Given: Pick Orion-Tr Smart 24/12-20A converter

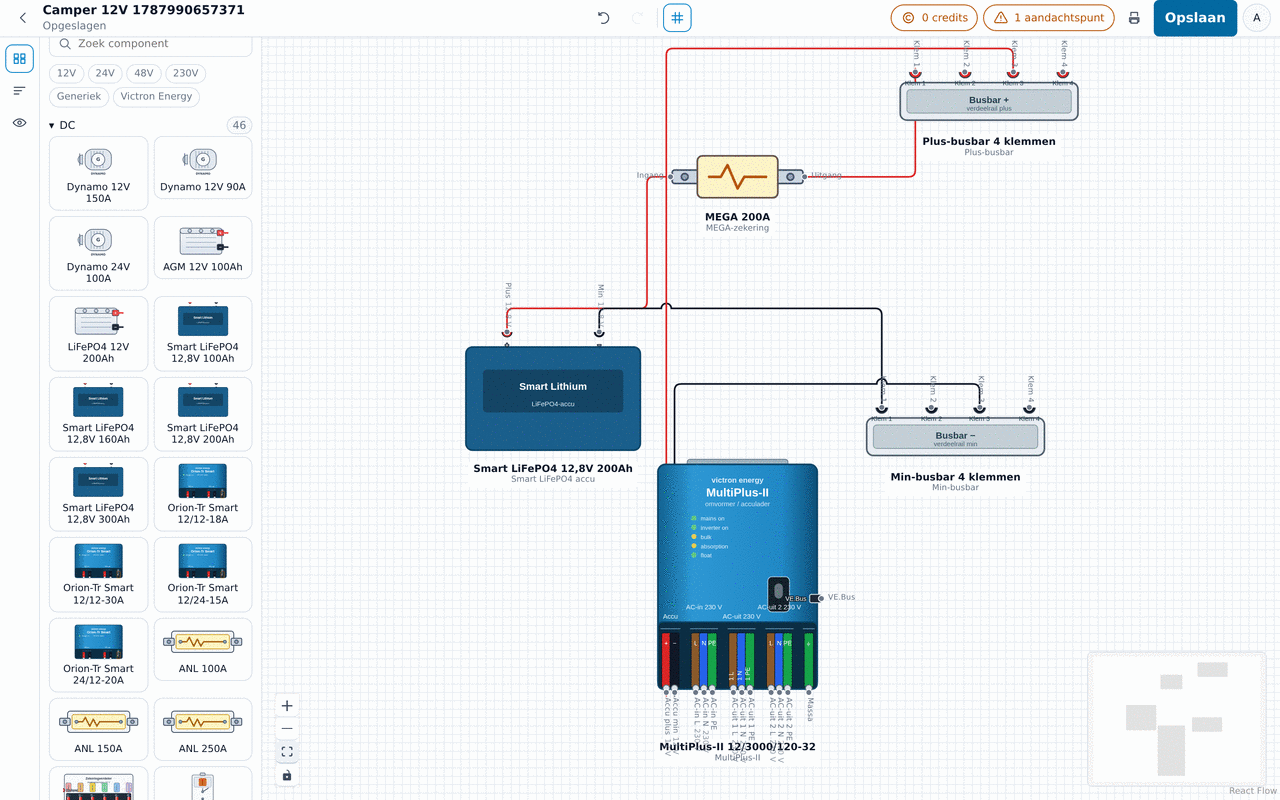Looking at the screenshot, I should [98, 655].
